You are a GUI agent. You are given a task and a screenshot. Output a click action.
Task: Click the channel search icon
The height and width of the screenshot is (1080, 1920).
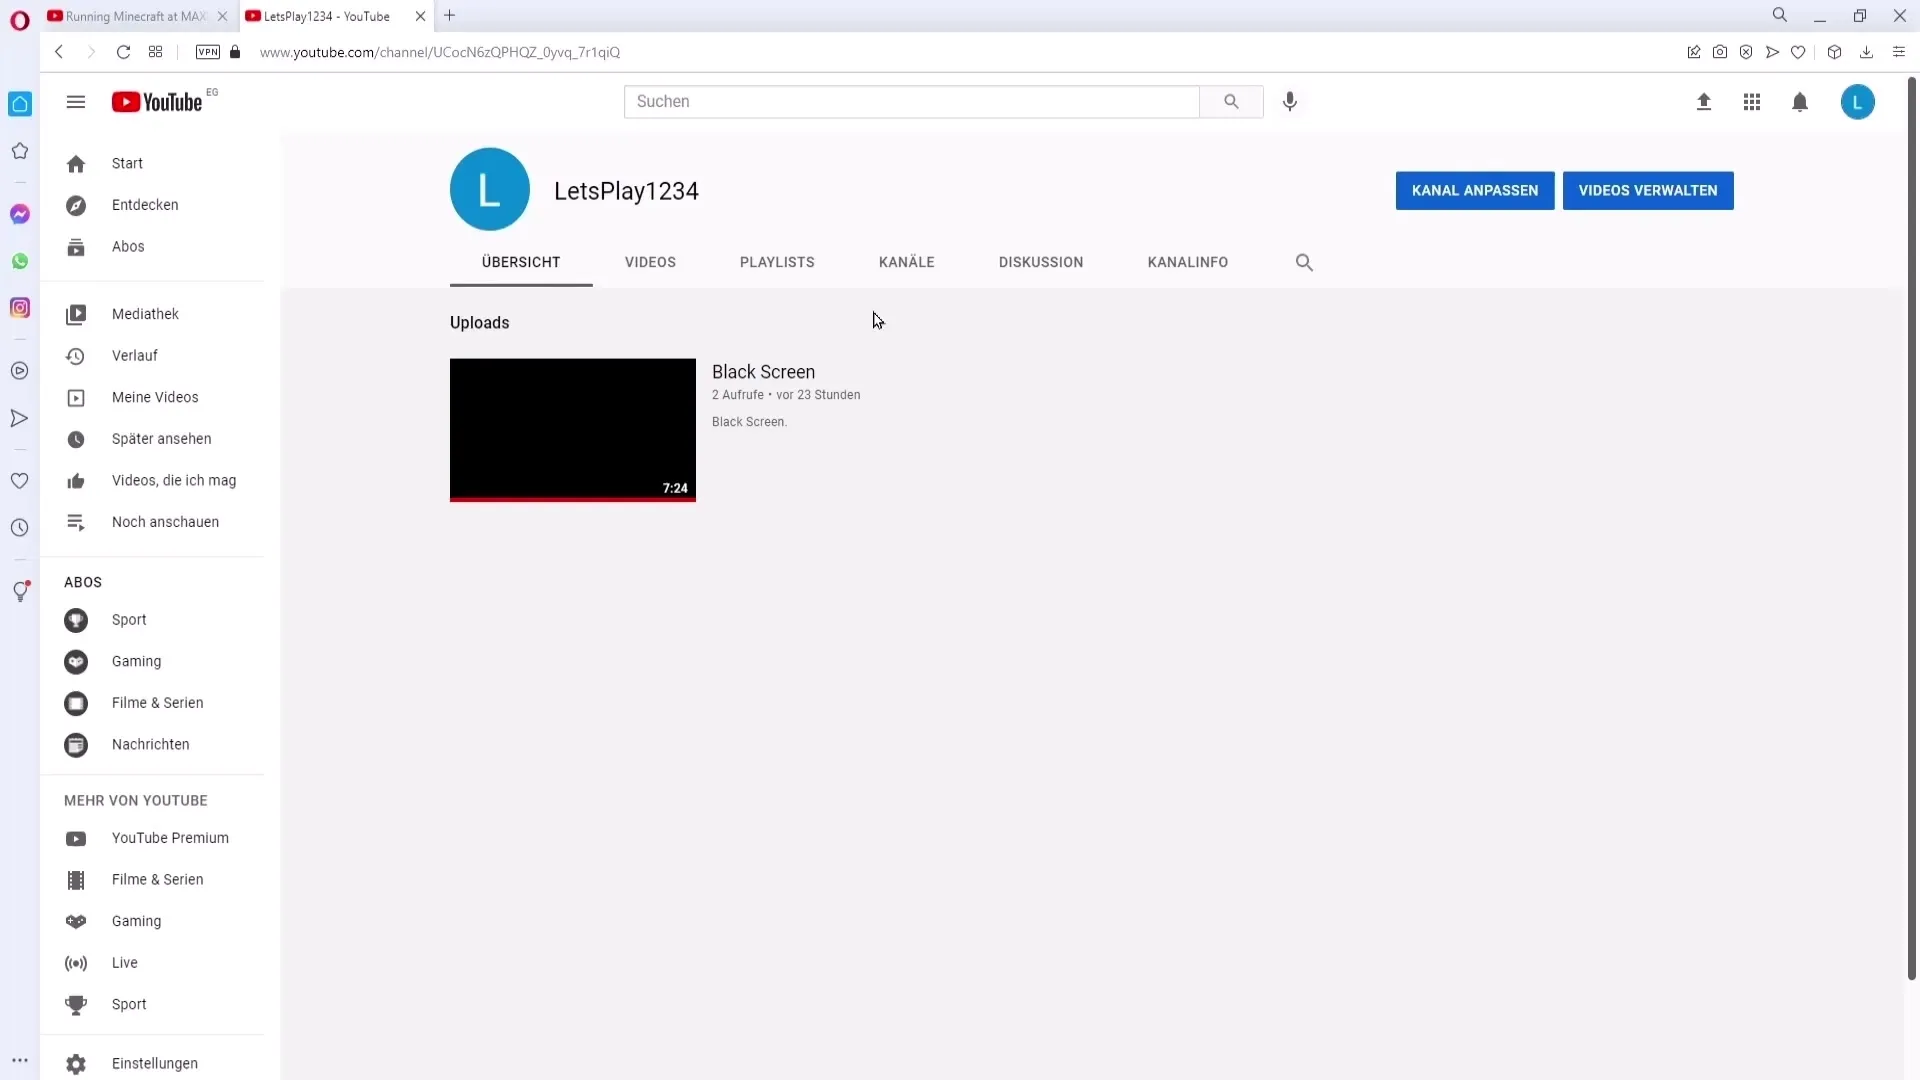tap(1304, 261)
